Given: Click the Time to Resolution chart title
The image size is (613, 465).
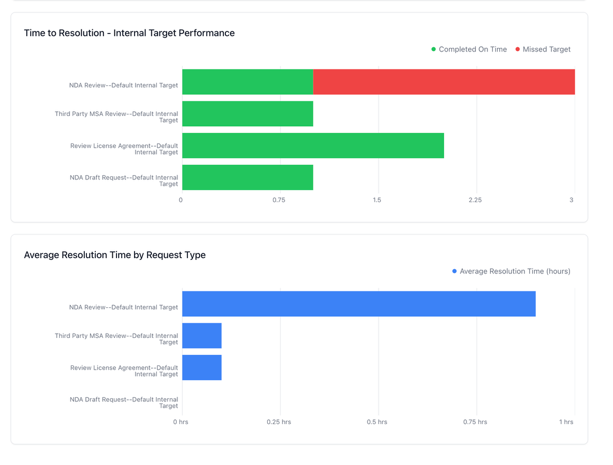Looking at the screenshot, I should pyautogui.click(x=129, y=33).
